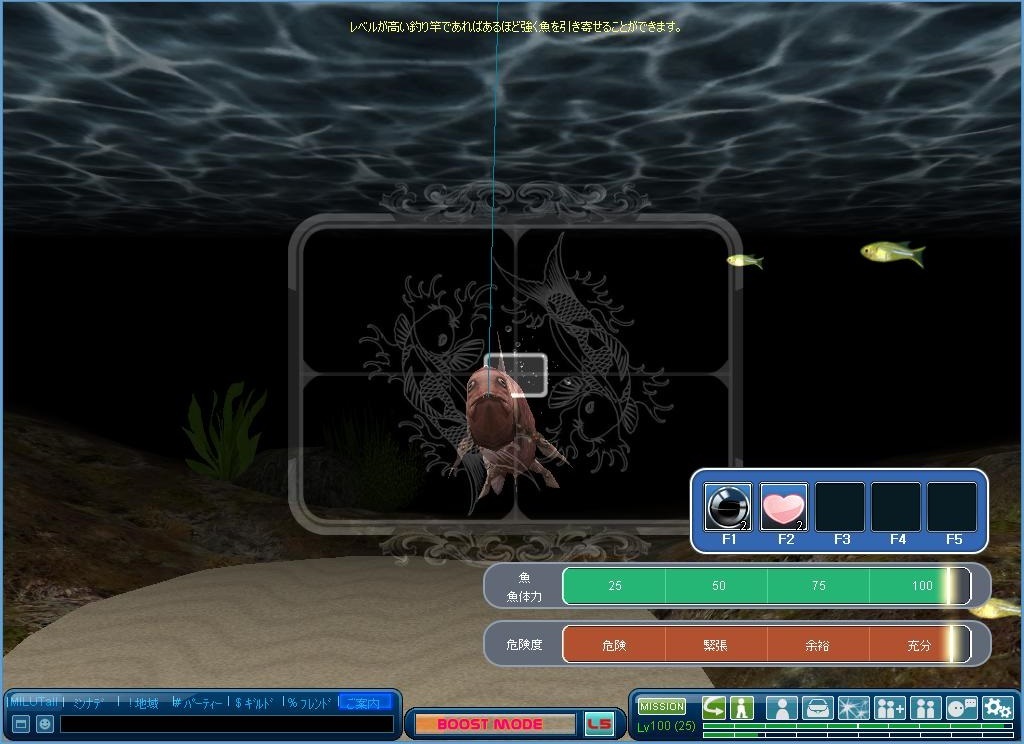The height and width of the screenshot is (744, 1024).
Task: Click the small white target box on the fish
Action: (516, 374)
